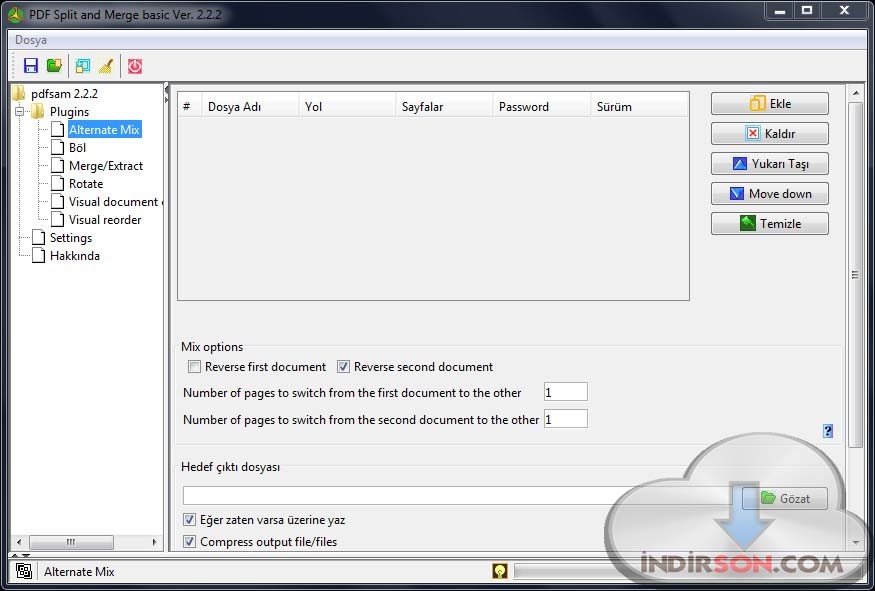Click the main panel scroll up arrow
Screen dimensions: 875x591
(855, 93)
